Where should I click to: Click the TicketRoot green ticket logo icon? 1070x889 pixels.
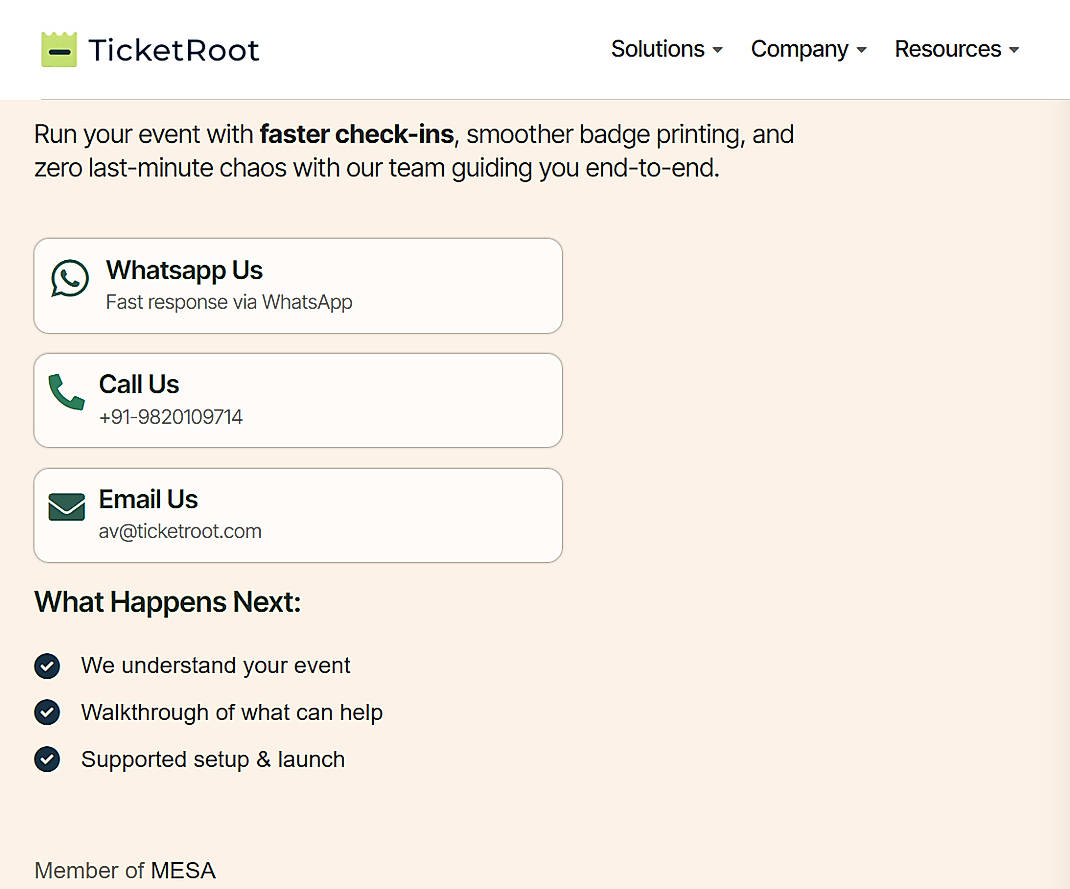point(59,49)
